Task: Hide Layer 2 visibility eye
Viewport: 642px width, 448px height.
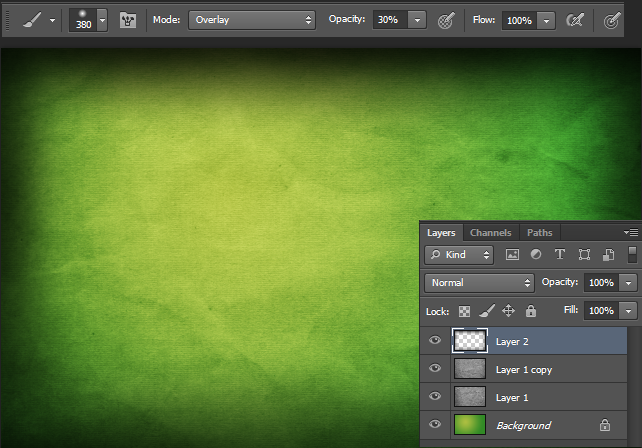Action: pyautogui.click(x=435, y=340)
